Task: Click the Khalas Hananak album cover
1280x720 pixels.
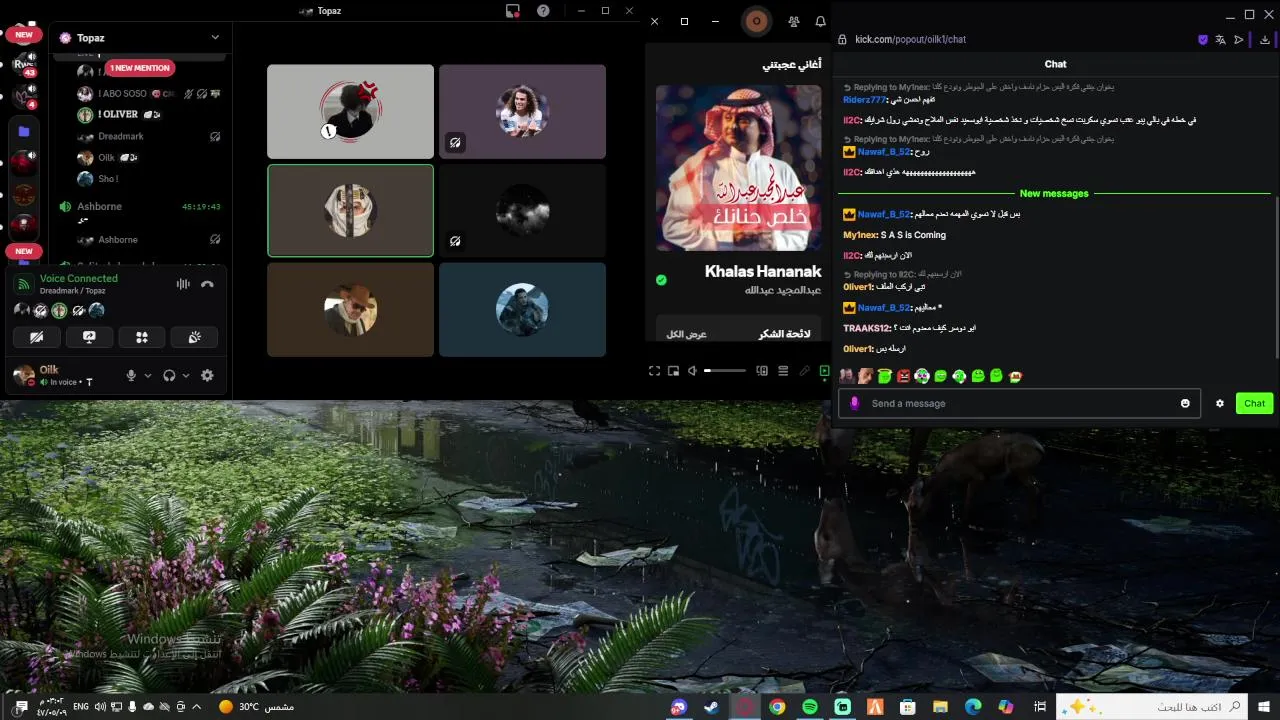Action: click(738, 168)
